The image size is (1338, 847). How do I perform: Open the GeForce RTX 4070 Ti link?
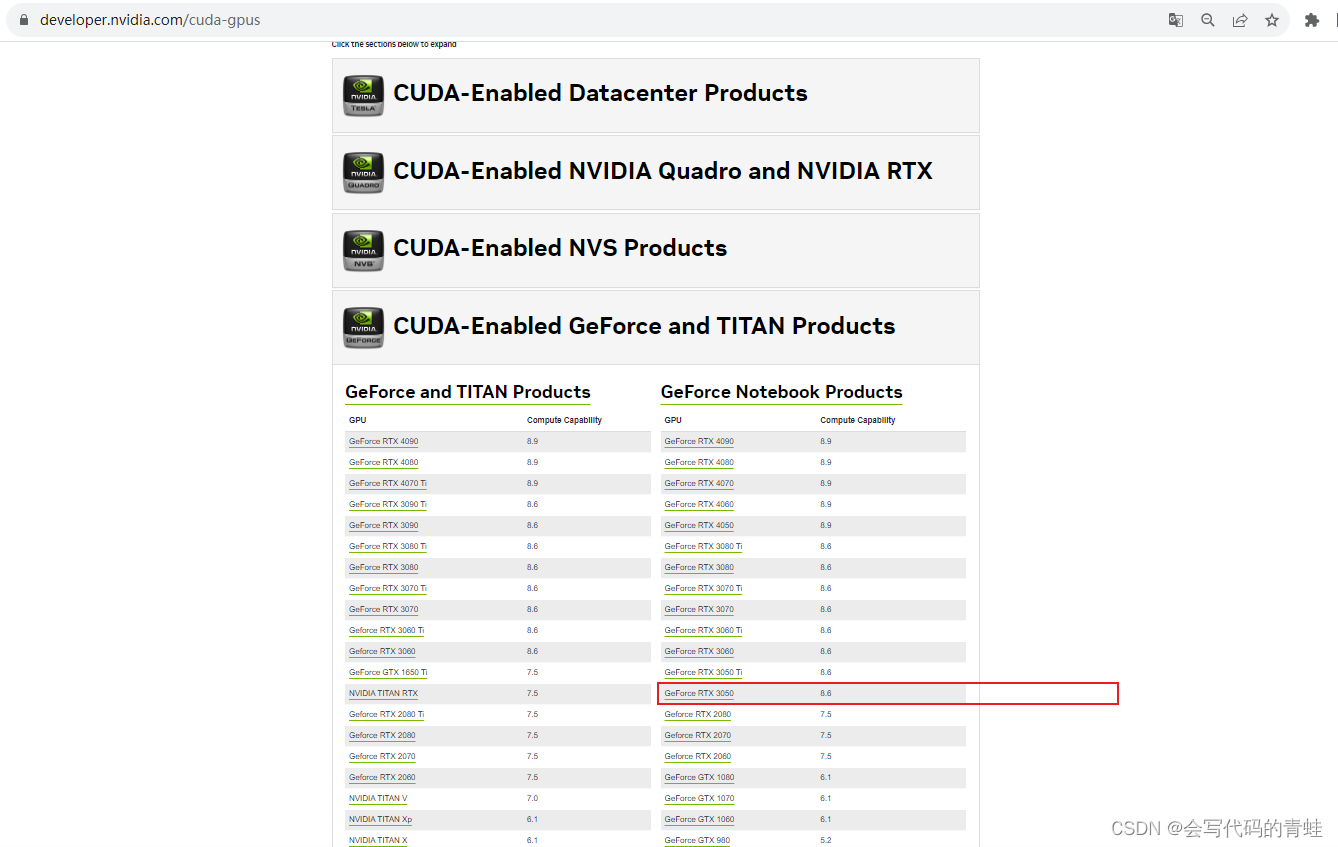coord(388,483)
